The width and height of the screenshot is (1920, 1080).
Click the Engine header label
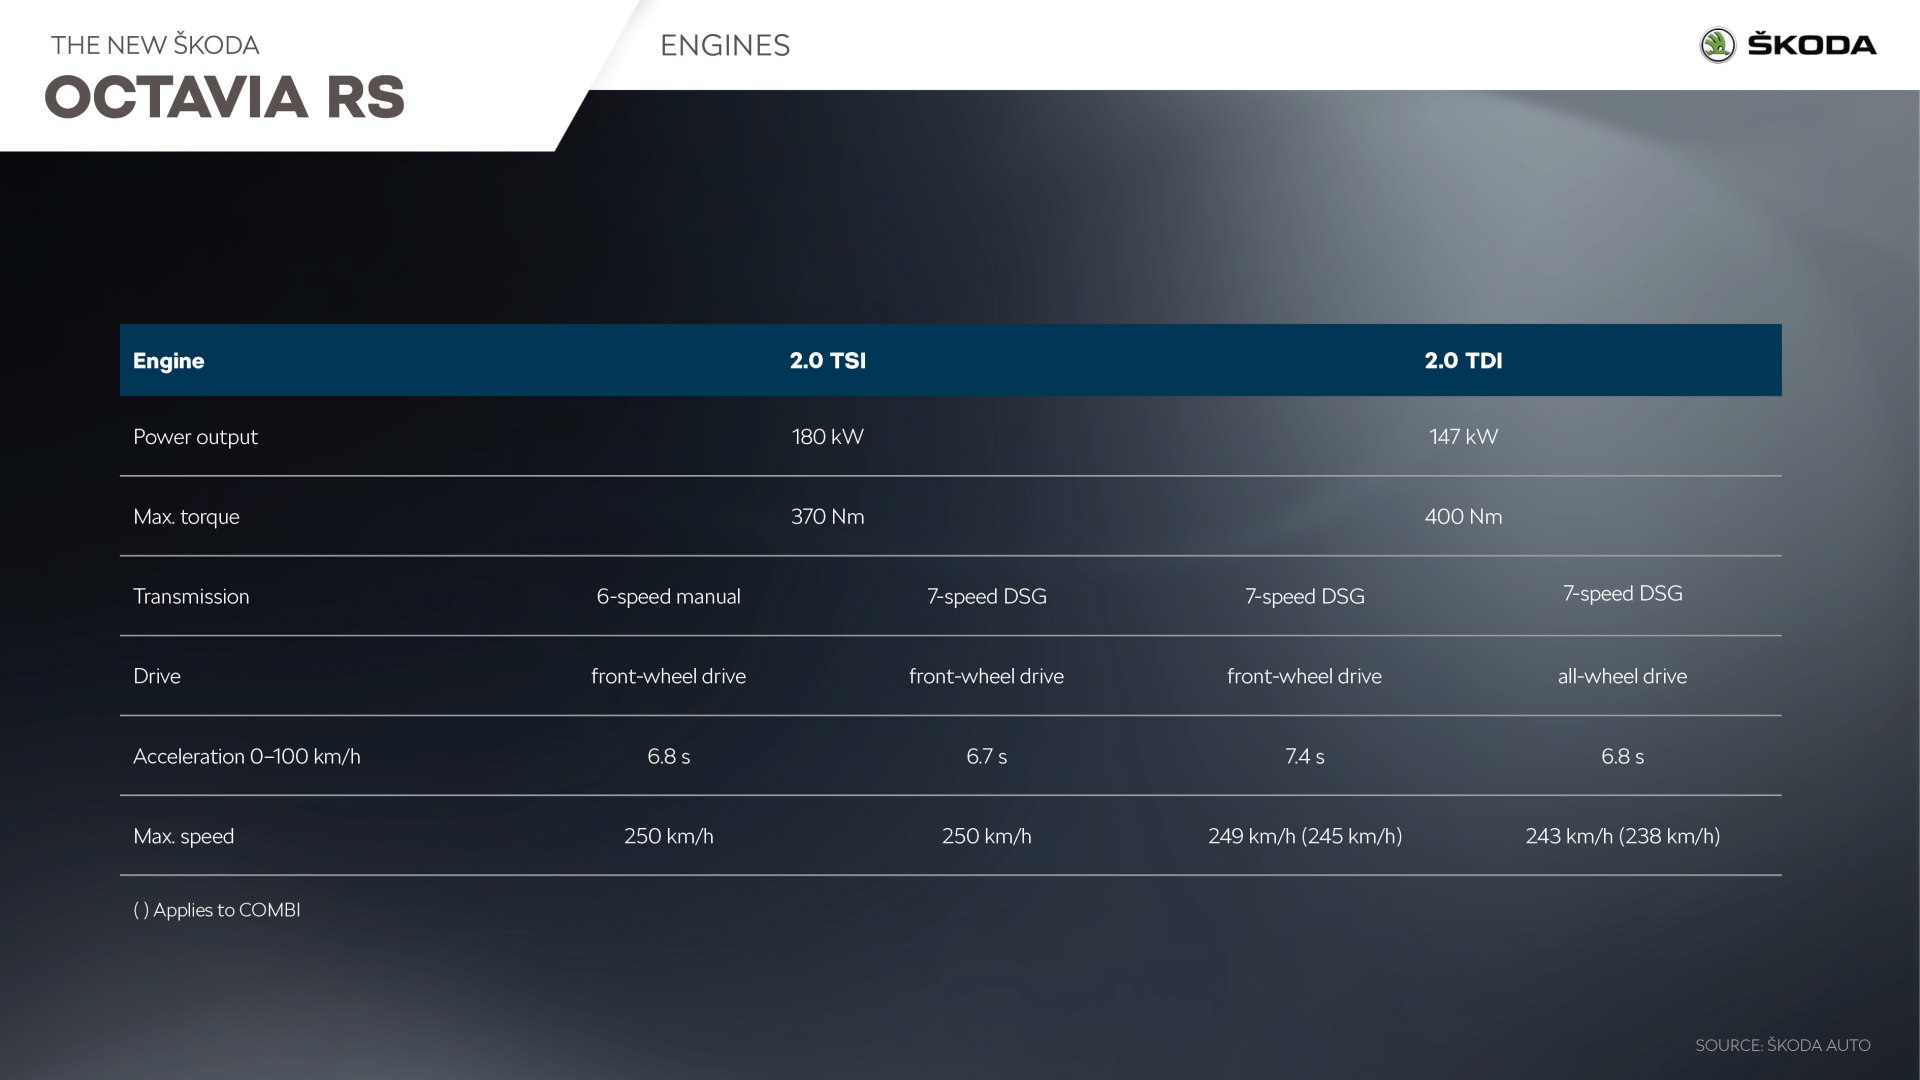pyautogui.click(x=168, y=361)
